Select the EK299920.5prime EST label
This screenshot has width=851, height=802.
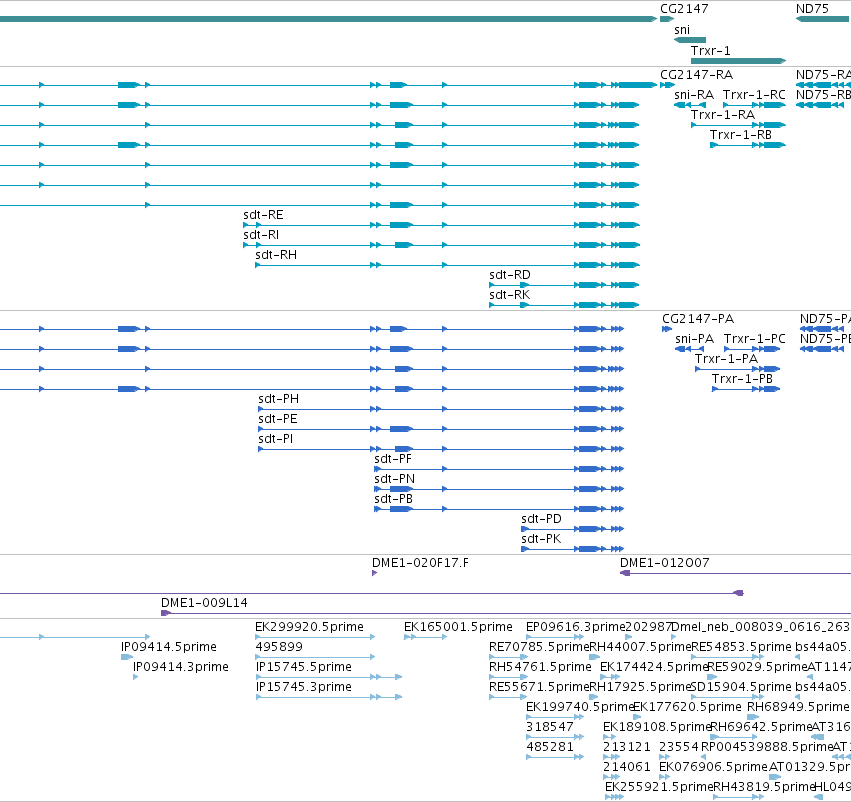(309, 627)
